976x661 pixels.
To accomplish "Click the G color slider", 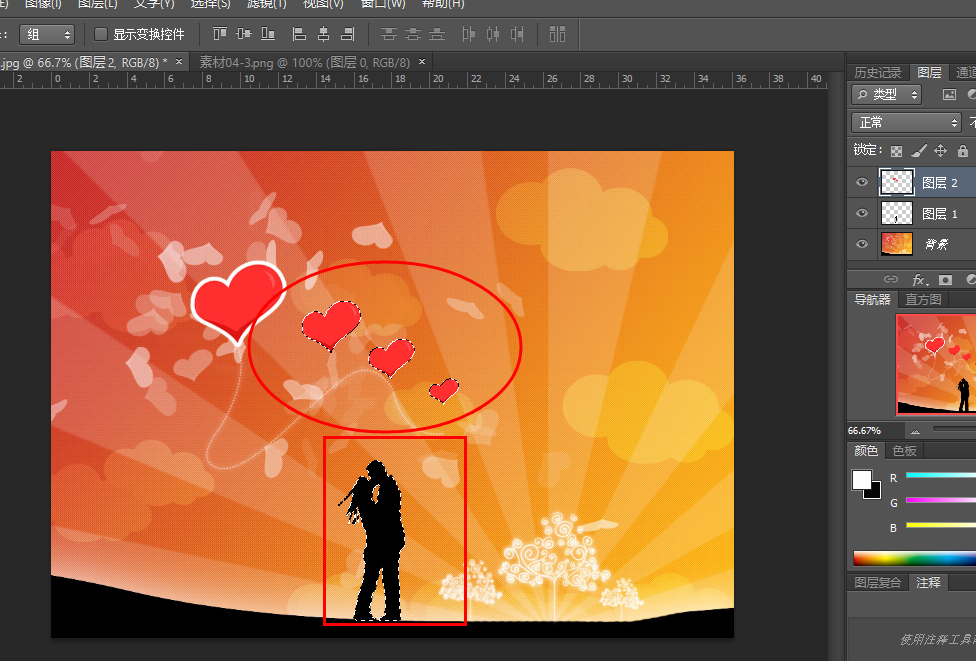I will (x=941, y=500).
